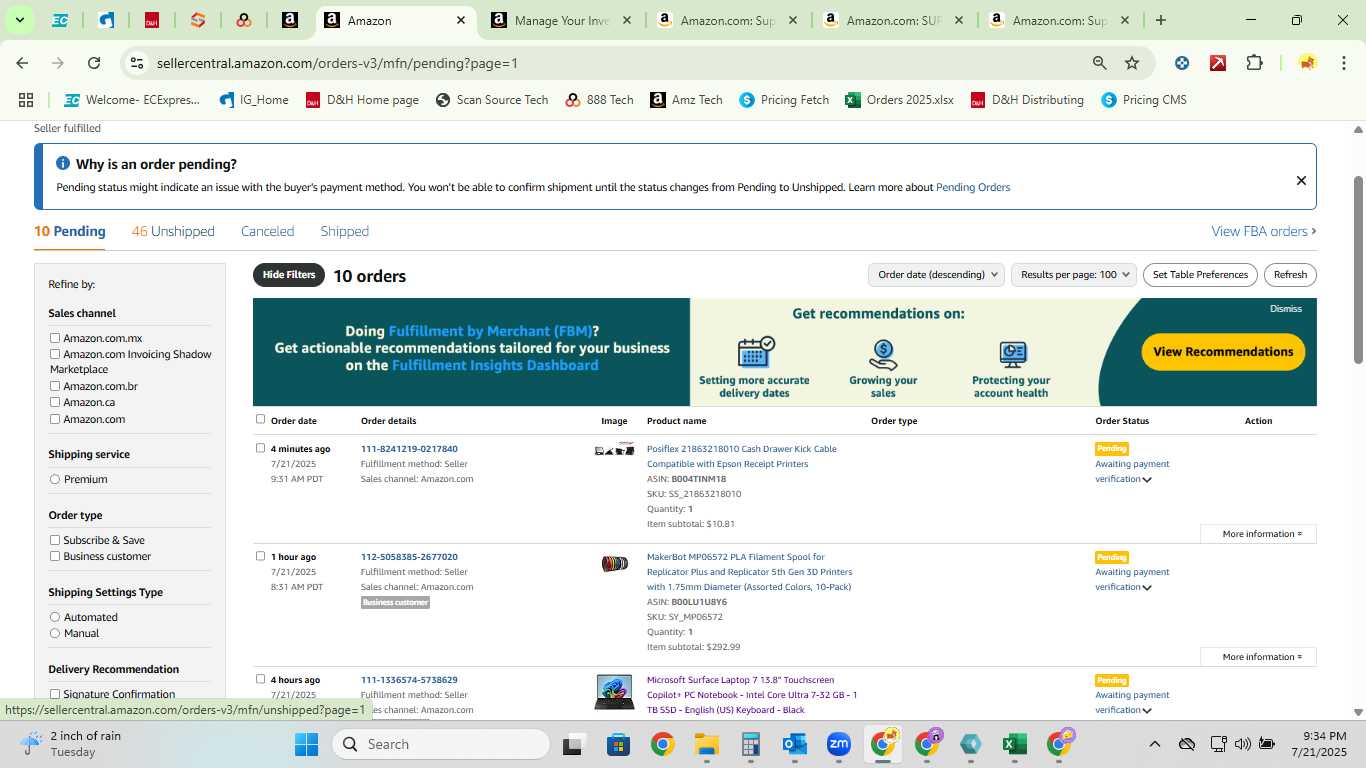Screen dimensions: 1366x768
Task: Go to View FBA orders
Action: pyautogui.click(x=1264, y=231)
